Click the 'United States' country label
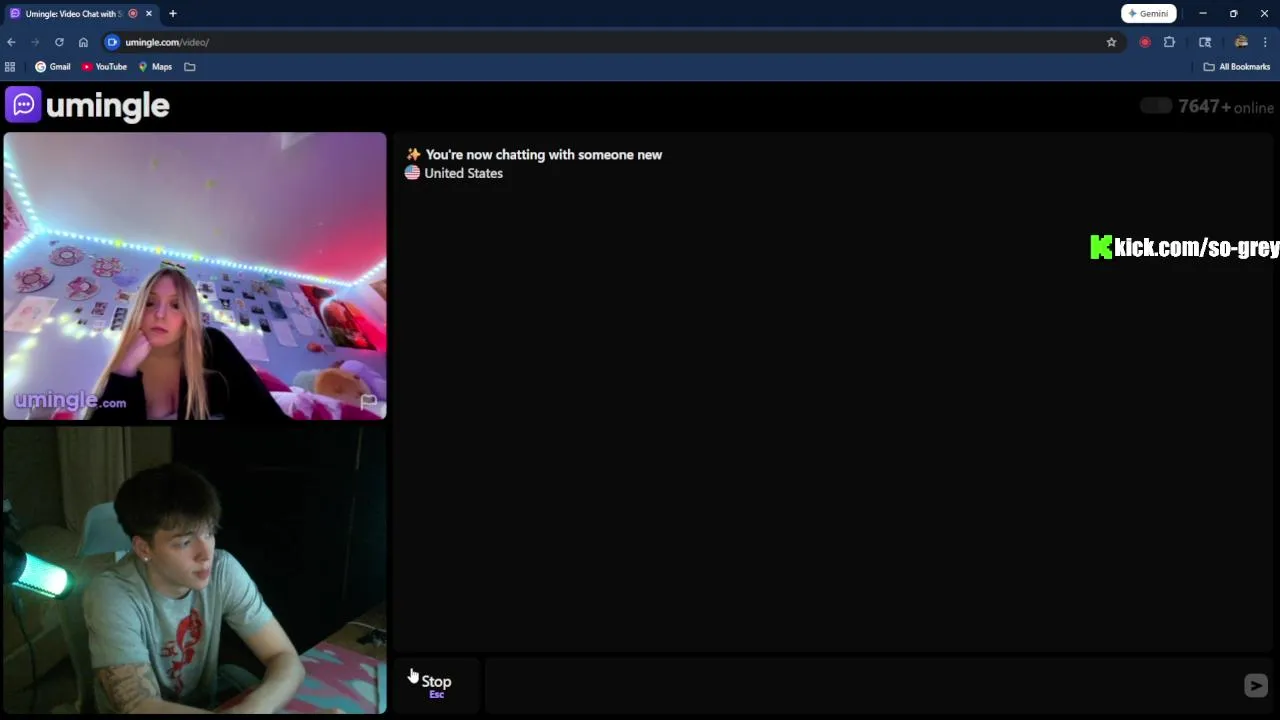The image size is (1280, 720). click(x=463, y=173)
